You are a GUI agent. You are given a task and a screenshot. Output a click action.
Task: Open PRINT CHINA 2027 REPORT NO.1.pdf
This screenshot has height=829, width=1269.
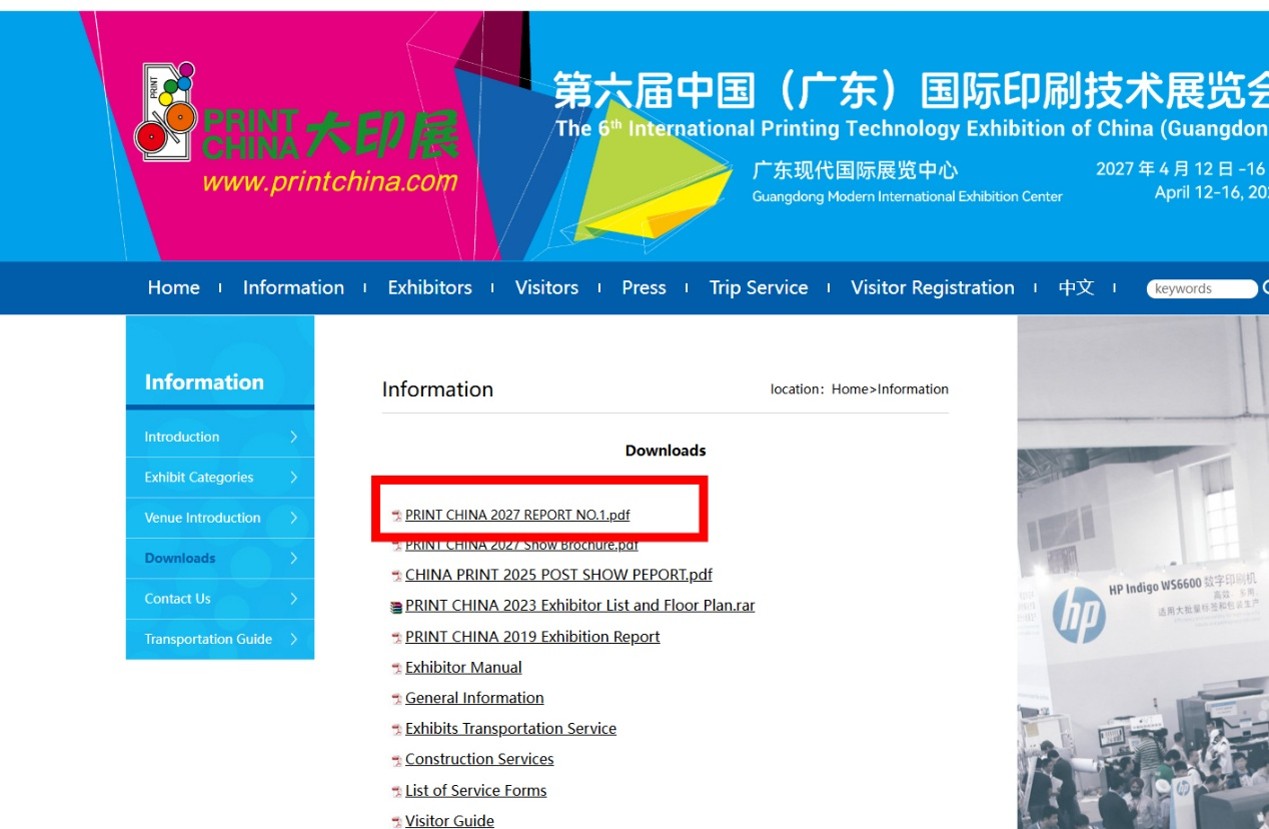pos(518,516)
